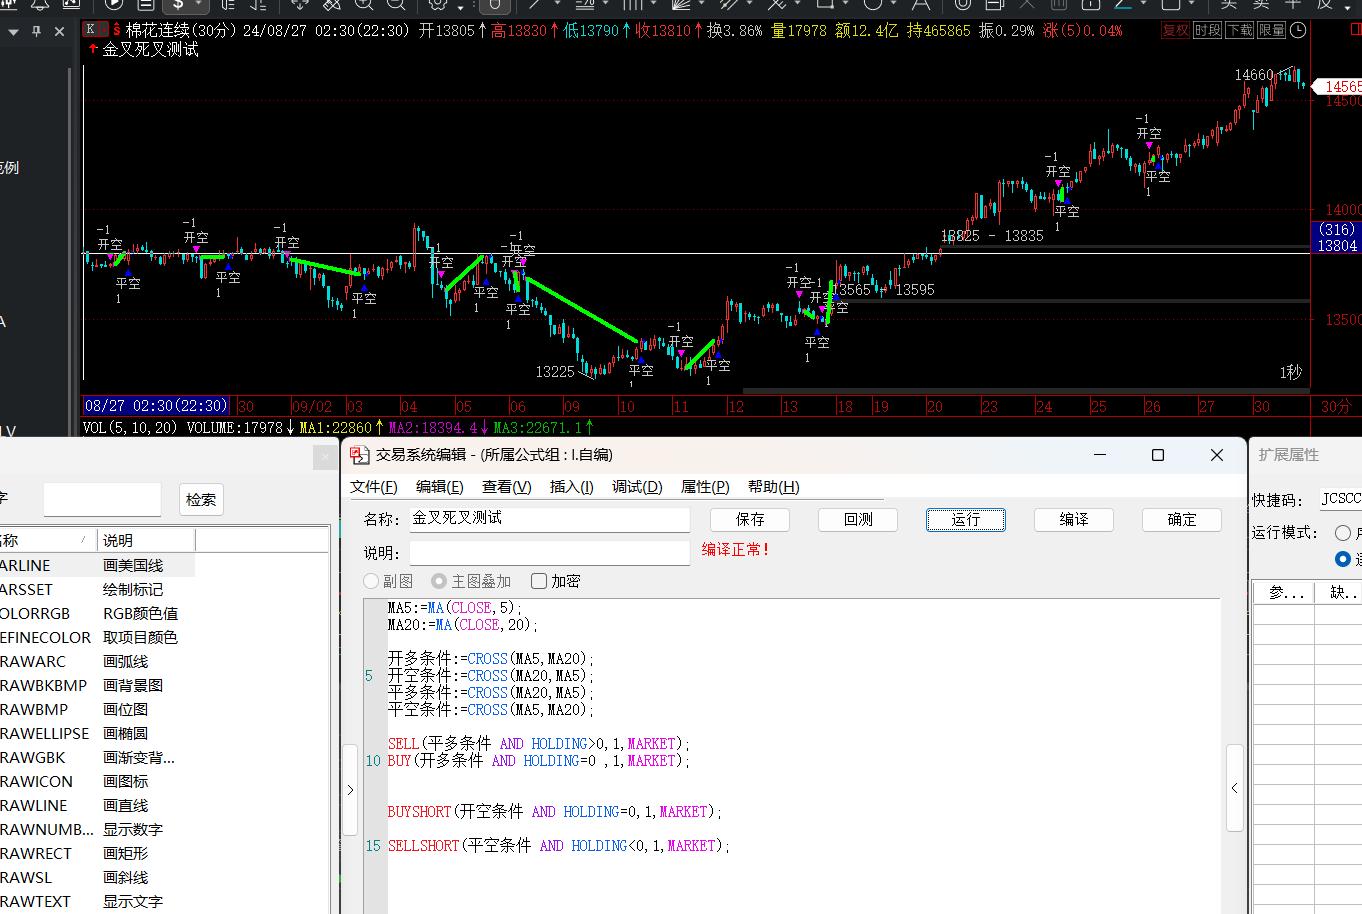
Task: Collapse the right panel arrow beside code editor
Action: [x=1235, y=788]
